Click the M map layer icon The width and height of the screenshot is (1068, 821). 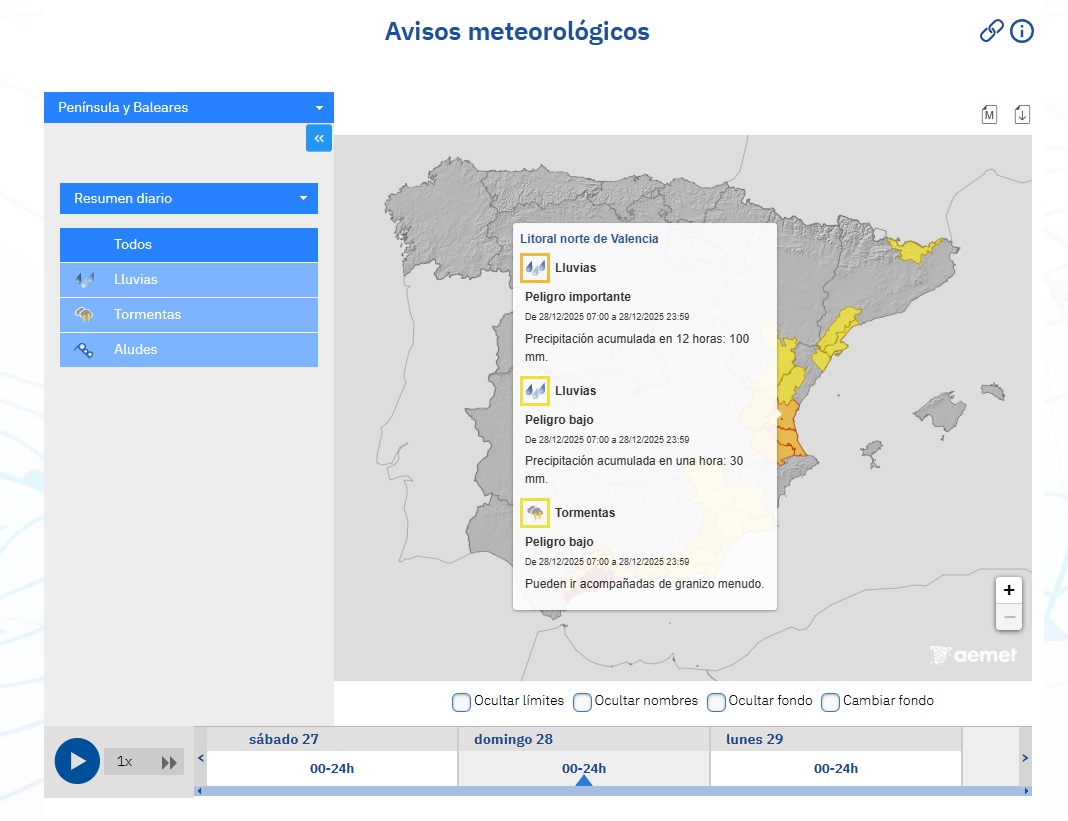point(989,114)
